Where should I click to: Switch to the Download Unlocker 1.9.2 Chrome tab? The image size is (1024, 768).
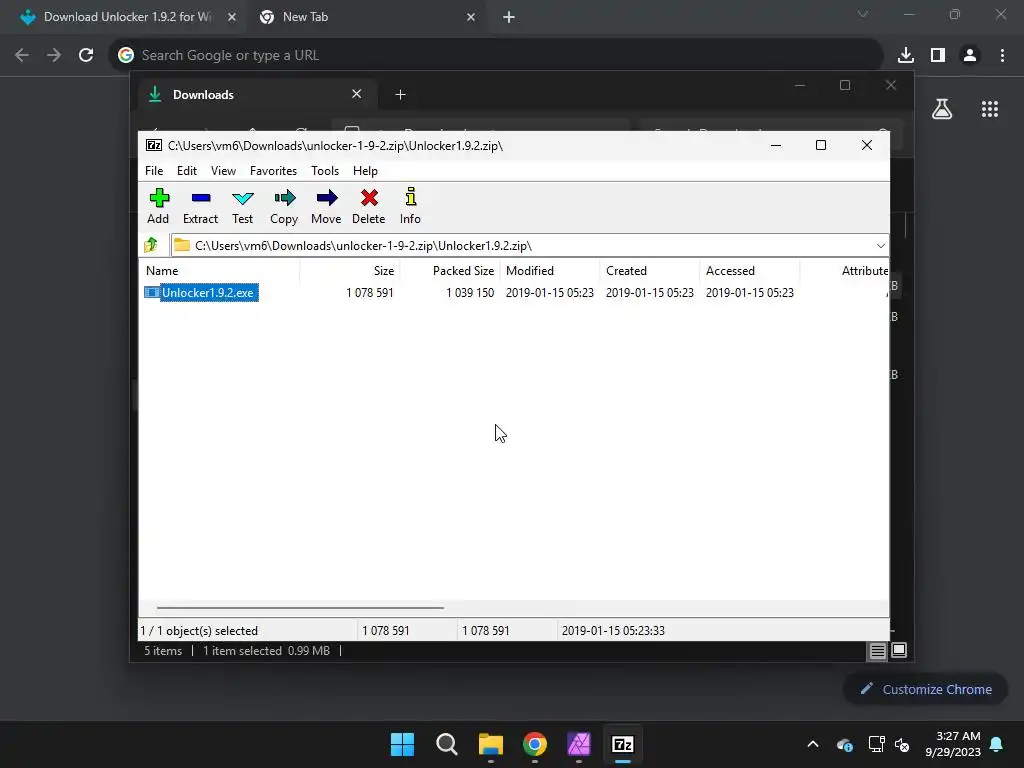coord(127,17)
